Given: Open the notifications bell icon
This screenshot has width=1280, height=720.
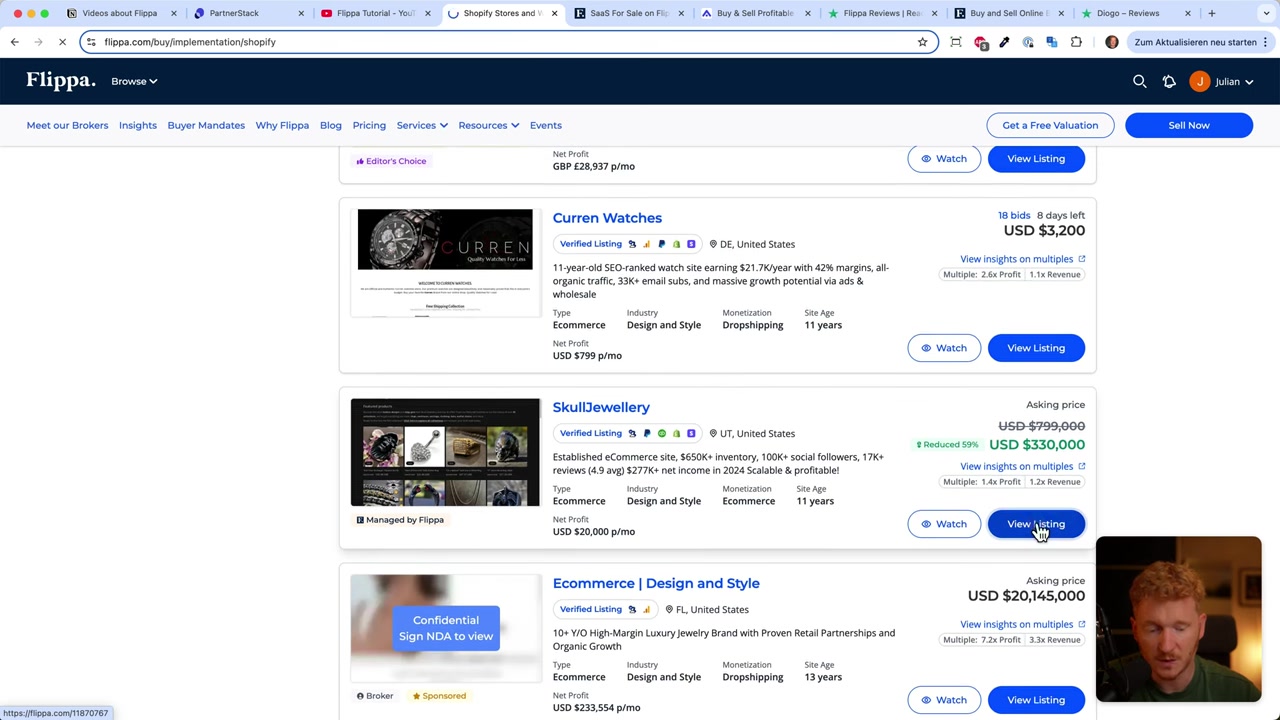Looking at the screenshot, I should point(1169,81).
